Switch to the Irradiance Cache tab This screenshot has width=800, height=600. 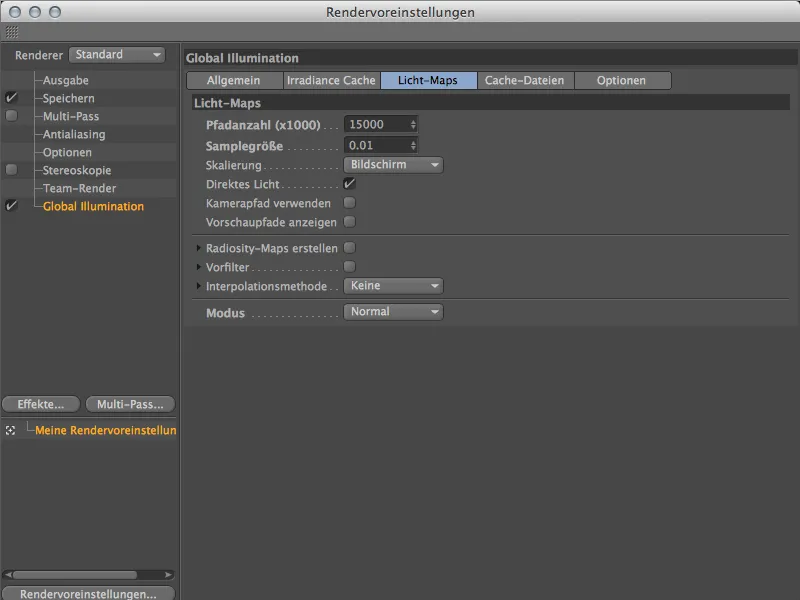point(331,81)
